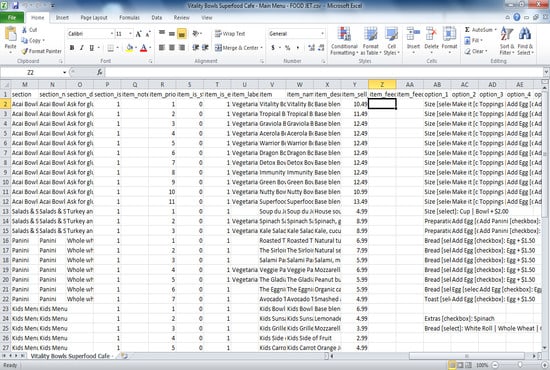Apply percent style

(x=288, y=48)
